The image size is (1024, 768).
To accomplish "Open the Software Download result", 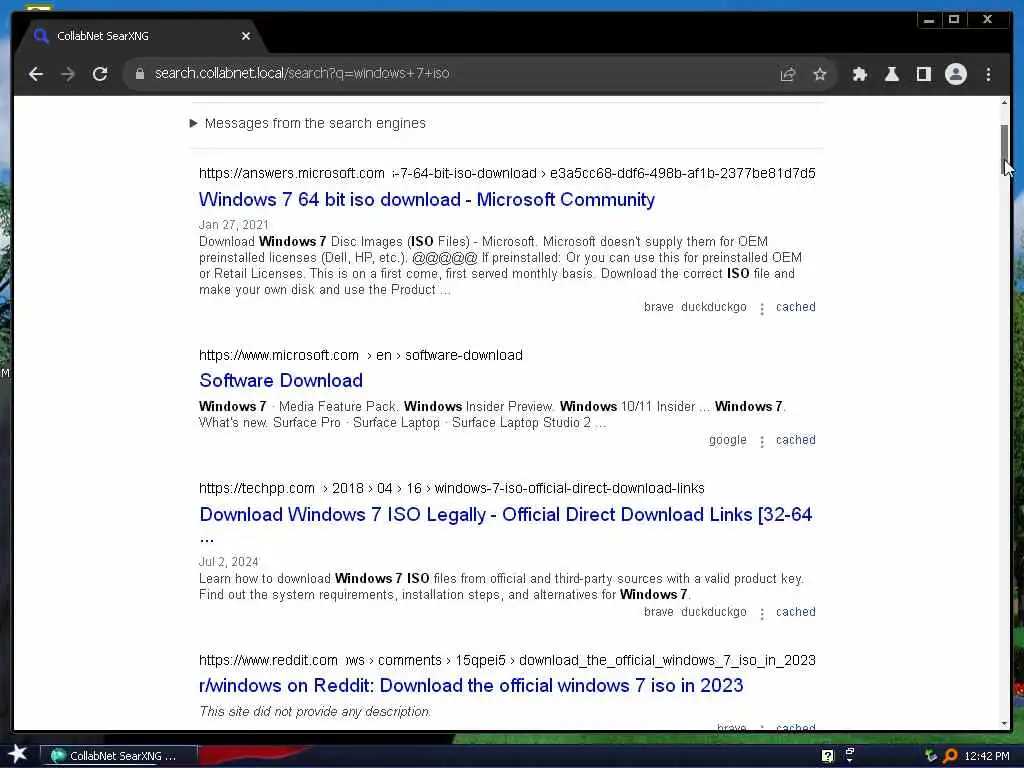I will (x=281, y=380).
